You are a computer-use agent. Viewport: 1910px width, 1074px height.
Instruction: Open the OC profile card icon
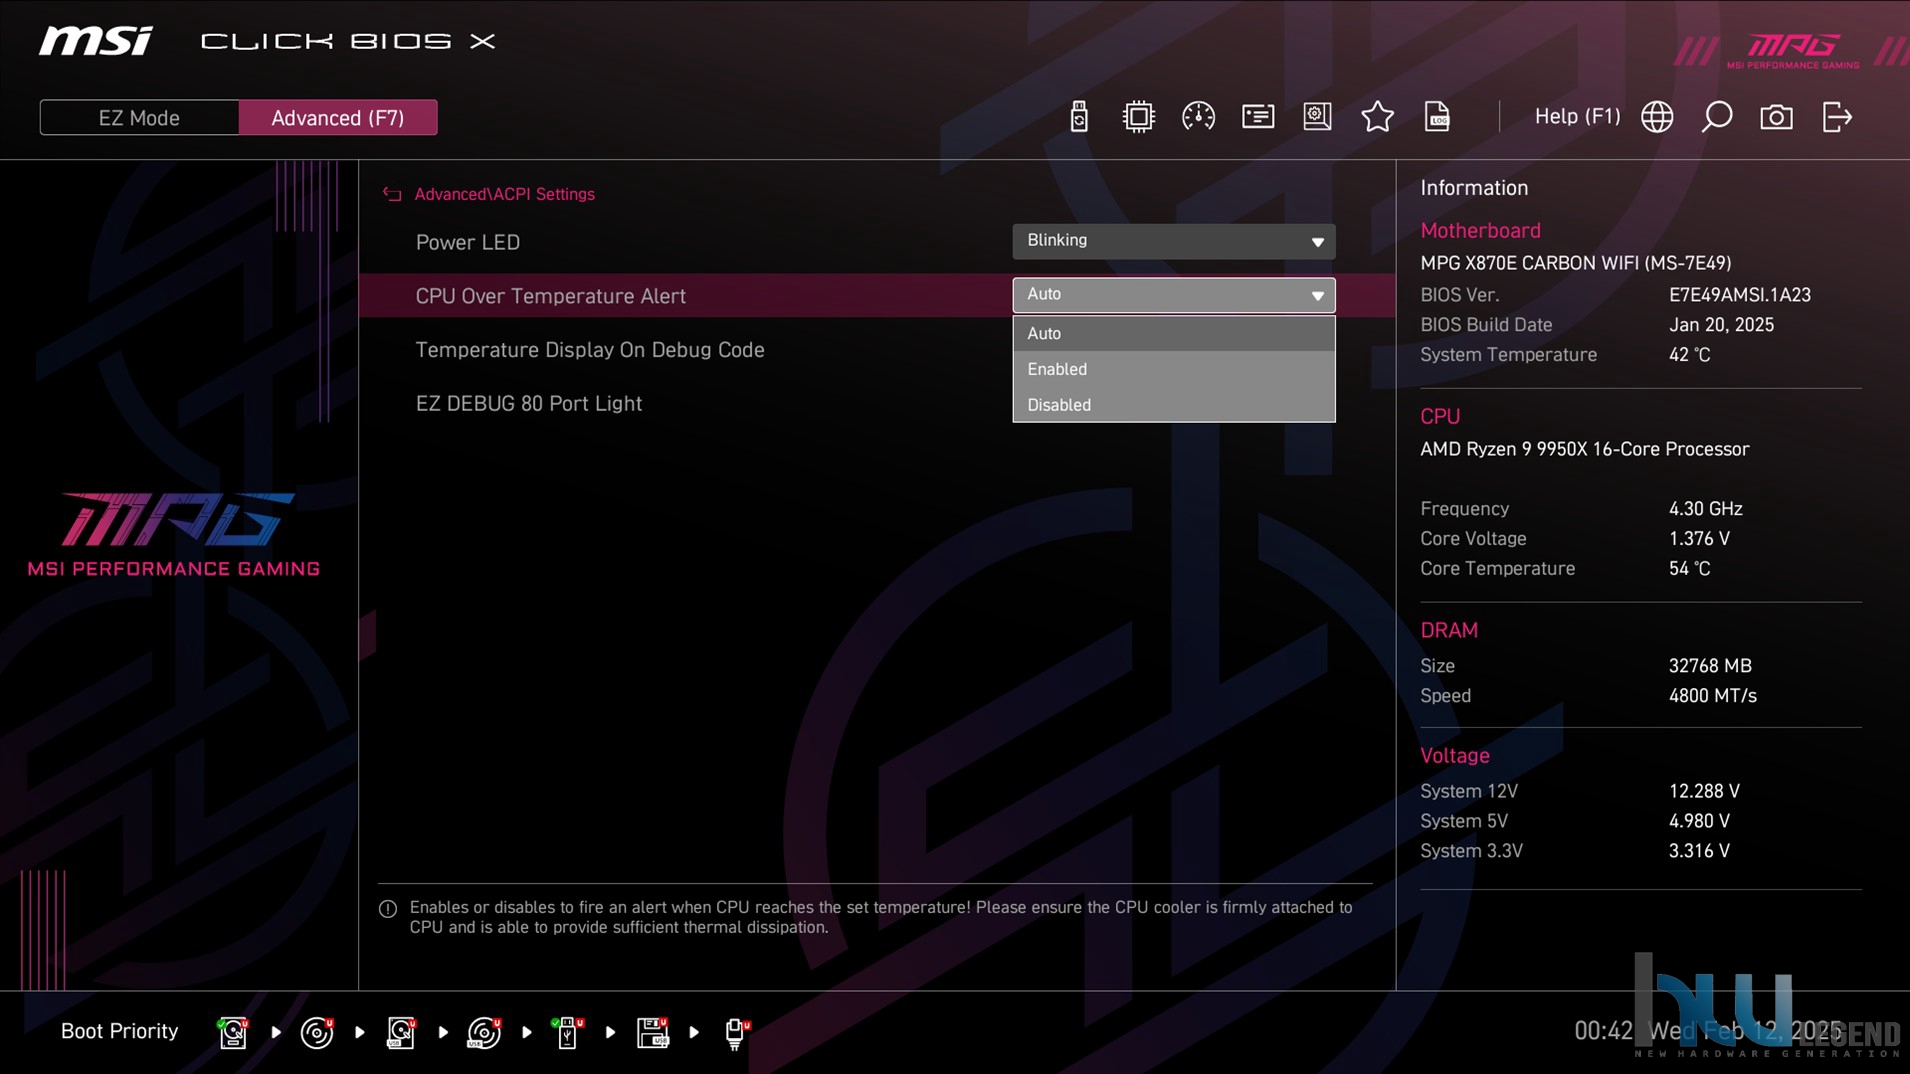[1258, 117]
